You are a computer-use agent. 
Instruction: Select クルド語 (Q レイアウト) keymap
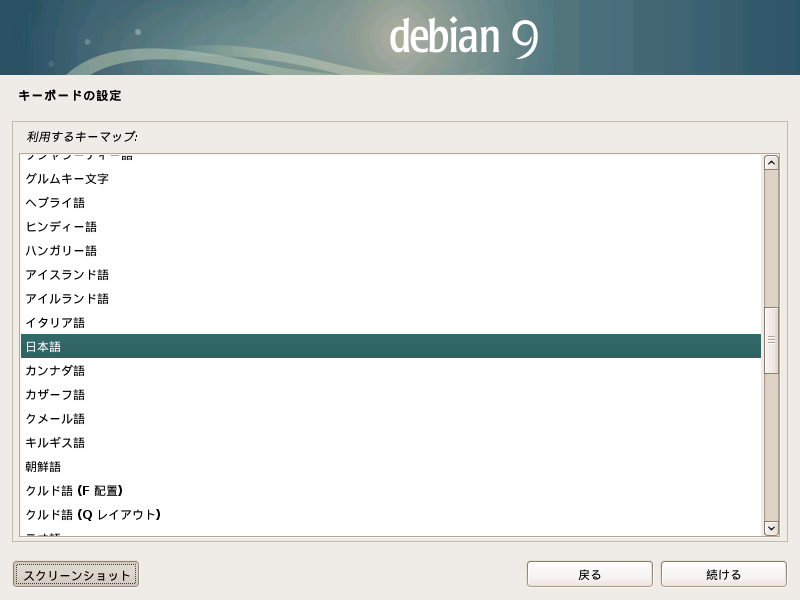tap(93, 515)
